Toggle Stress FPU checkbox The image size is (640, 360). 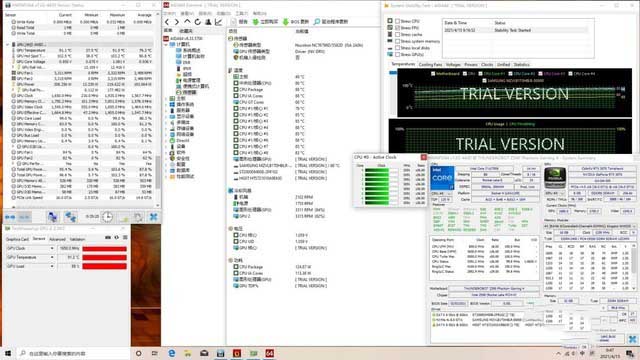(397, 28)
